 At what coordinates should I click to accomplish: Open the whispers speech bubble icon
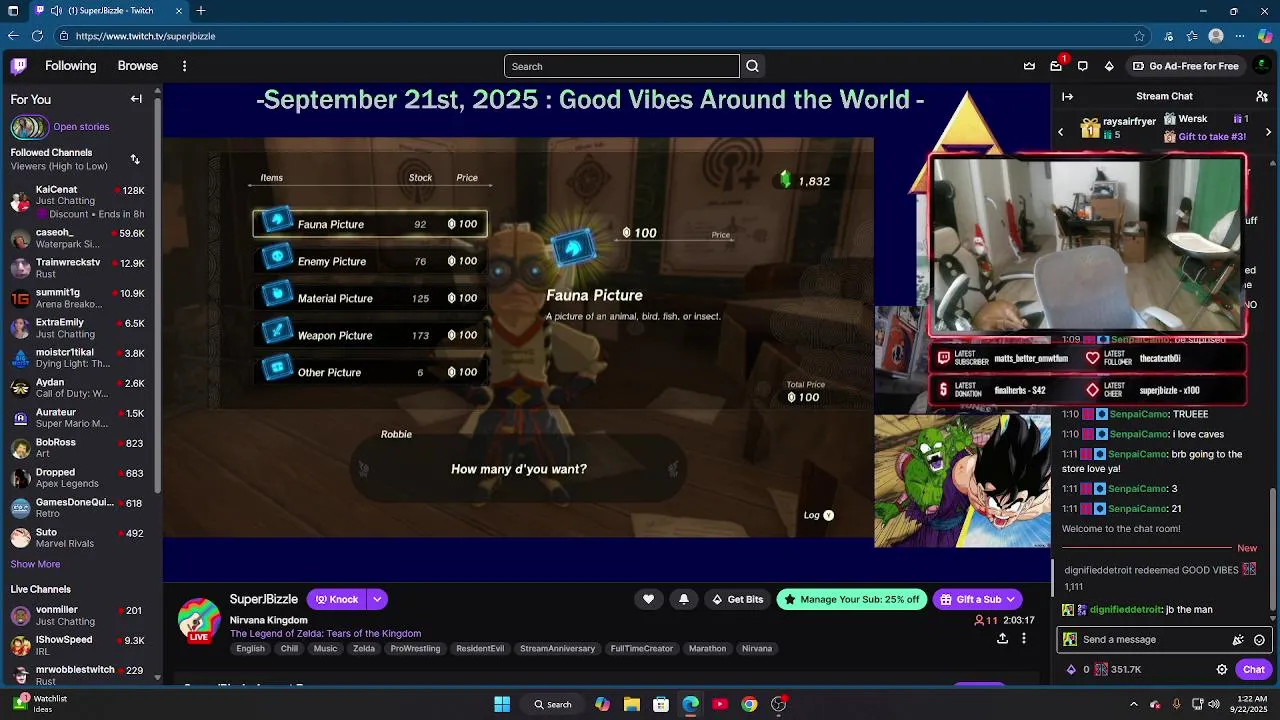pyautogui.click(x=1083, y=66)
